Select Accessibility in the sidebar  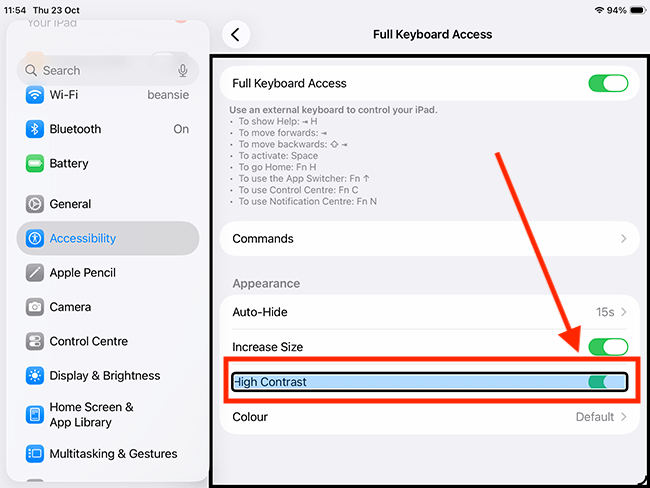tap(108, 238)
